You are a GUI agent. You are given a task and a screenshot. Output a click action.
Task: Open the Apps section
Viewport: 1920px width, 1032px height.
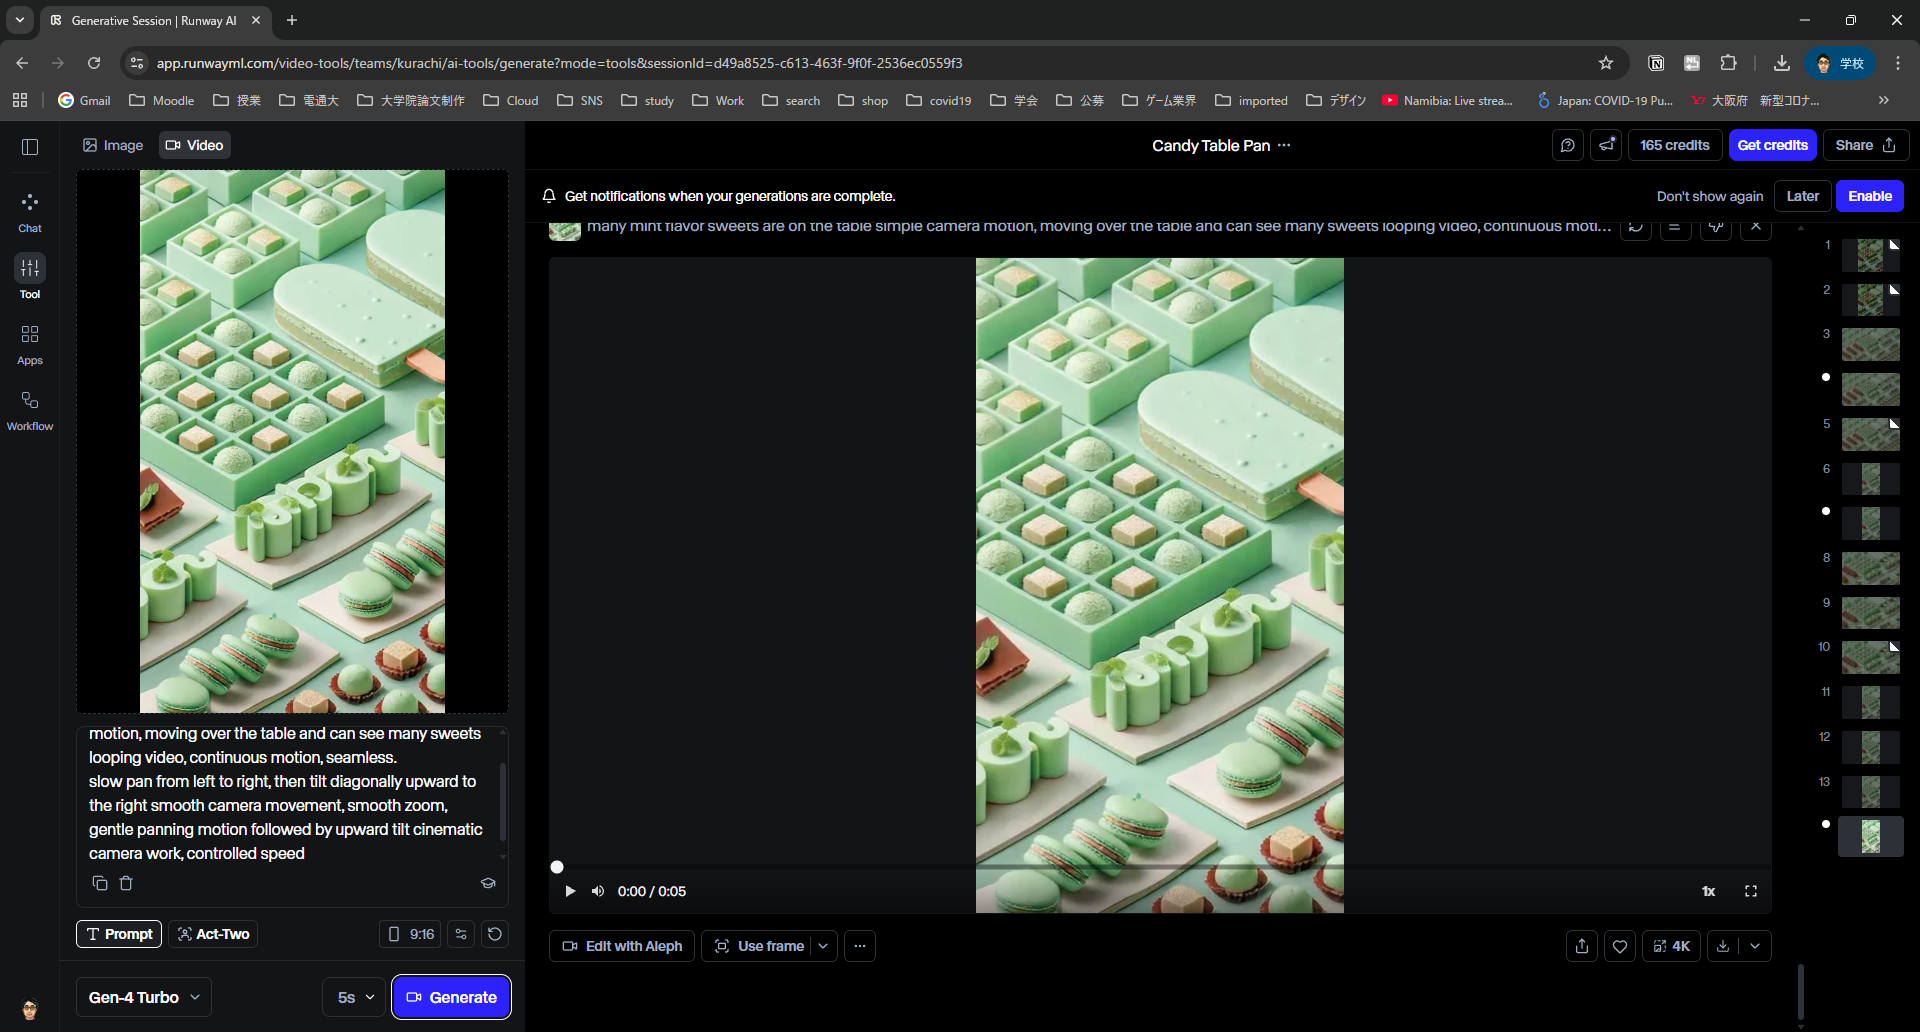[x=30, y=344]
